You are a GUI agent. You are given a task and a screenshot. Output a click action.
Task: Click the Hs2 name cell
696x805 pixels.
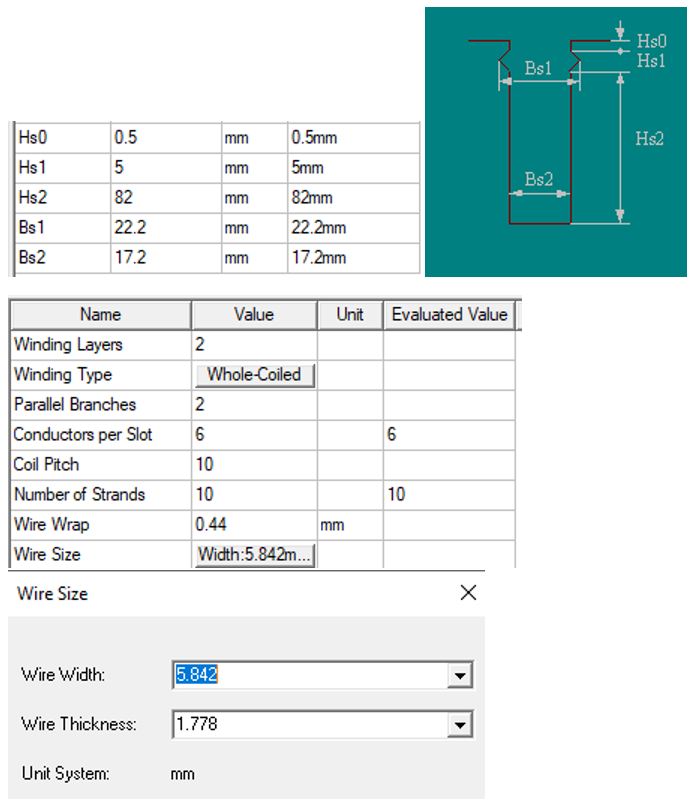pos(63,198)
